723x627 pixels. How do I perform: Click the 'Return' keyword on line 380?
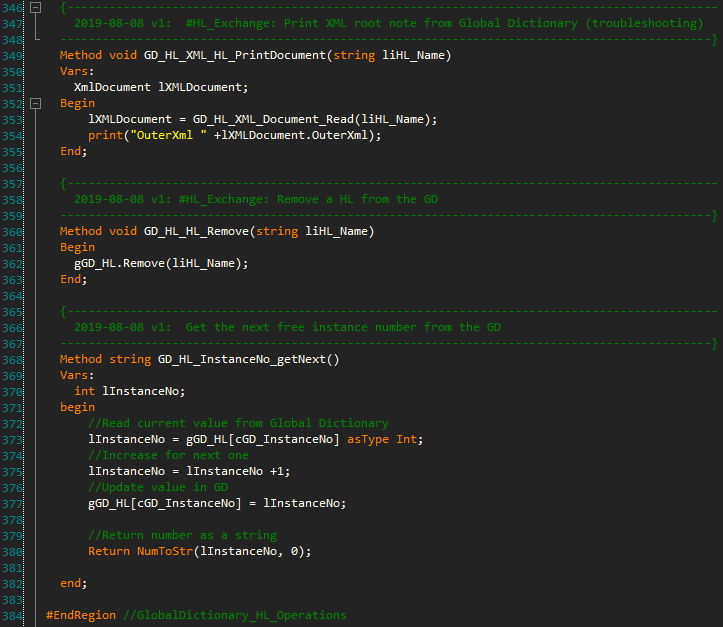point(109,551)
